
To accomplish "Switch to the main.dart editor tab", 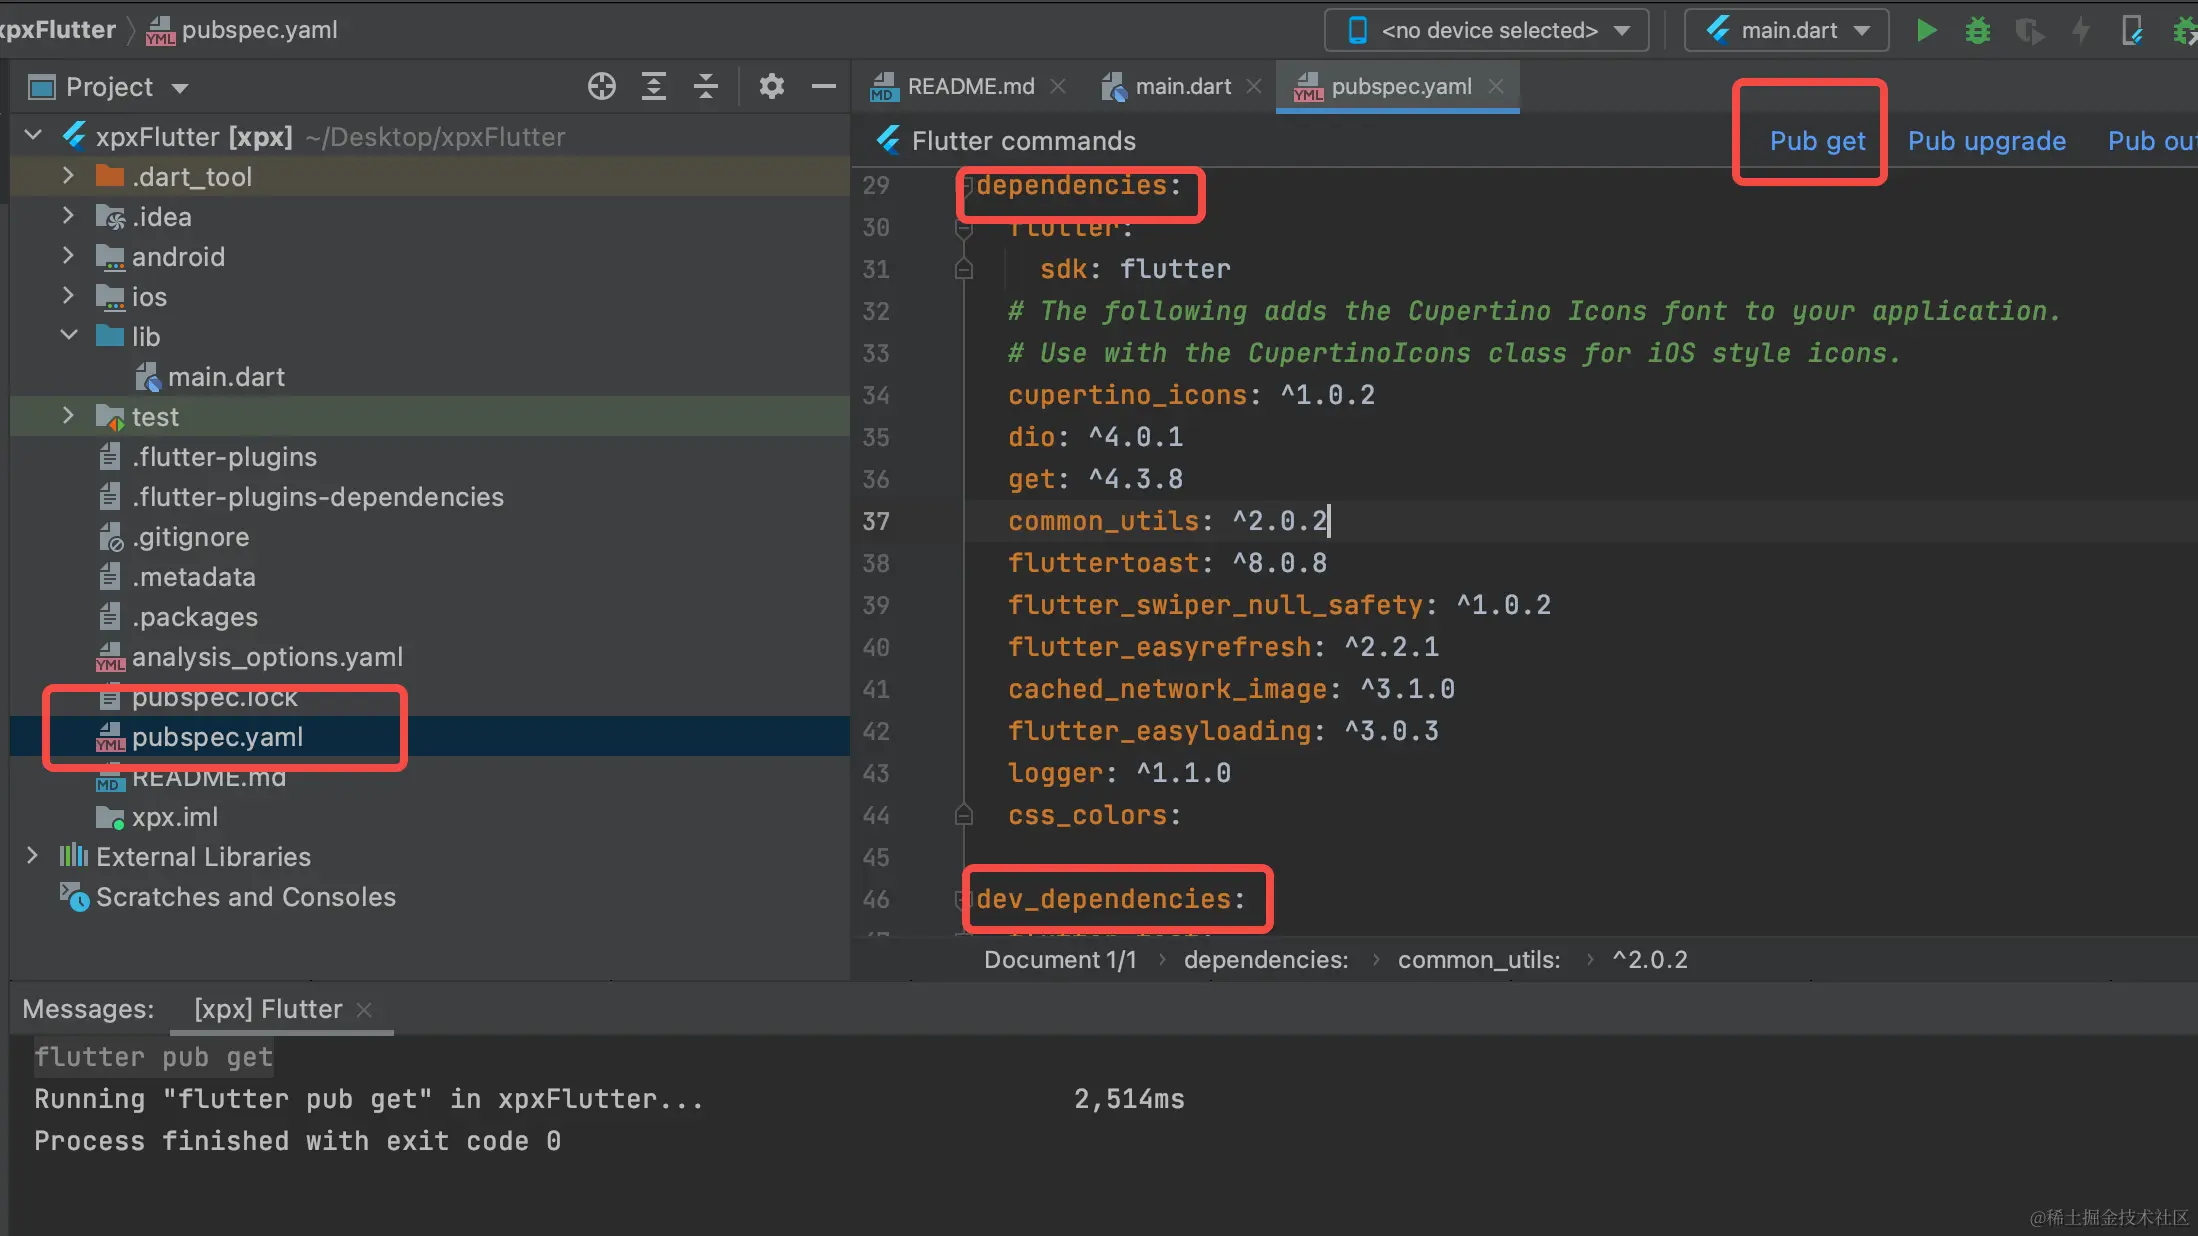I will pyautogui.click(x=1182, y=87).
